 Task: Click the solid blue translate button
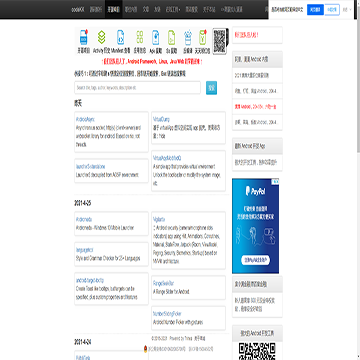315,10
